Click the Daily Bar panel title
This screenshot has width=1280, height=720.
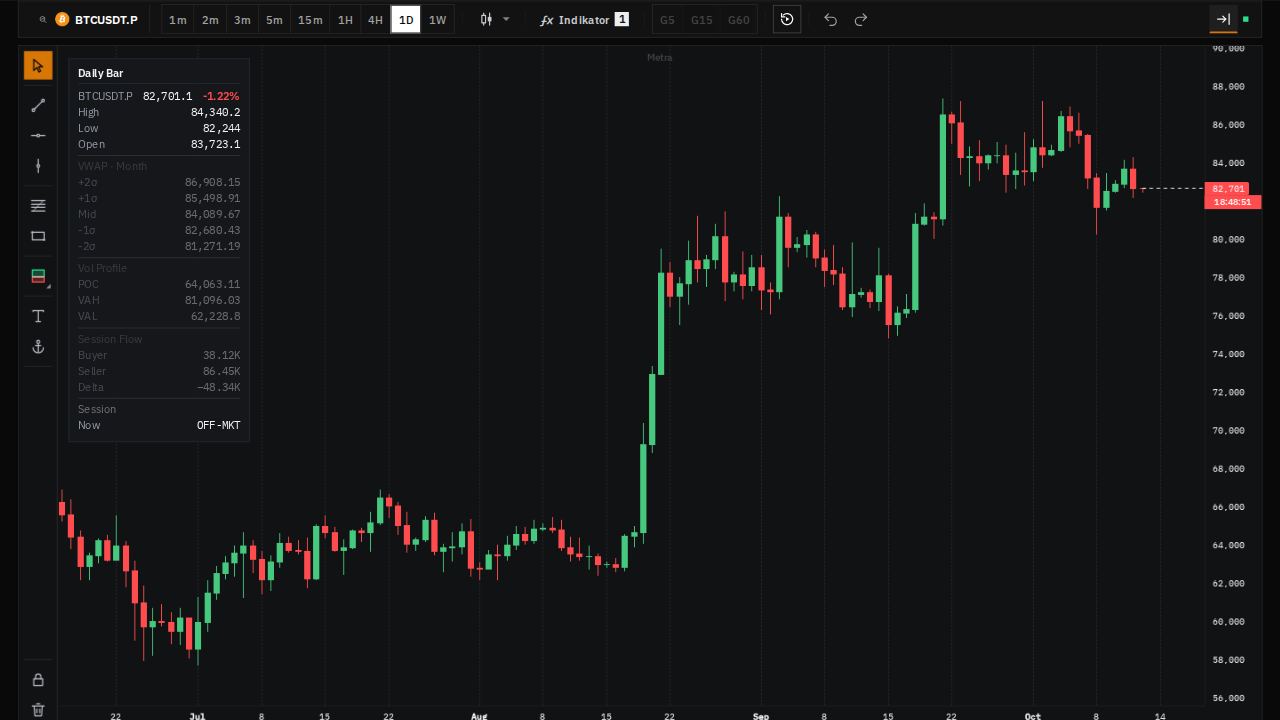pyautogui.click(x=101, y=73)
